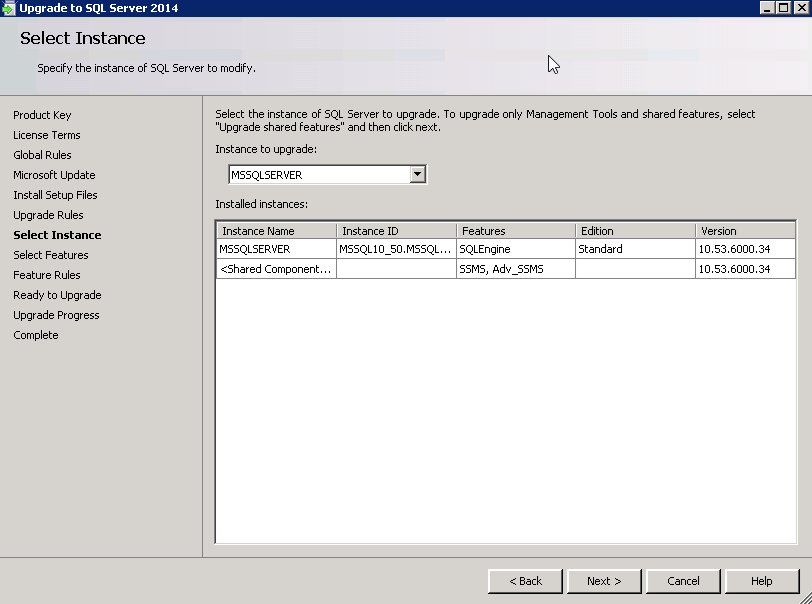The height and width of the screenshot is (604, 812).
Task: Select the Complete step in sidebar
Action: [36, 335]
